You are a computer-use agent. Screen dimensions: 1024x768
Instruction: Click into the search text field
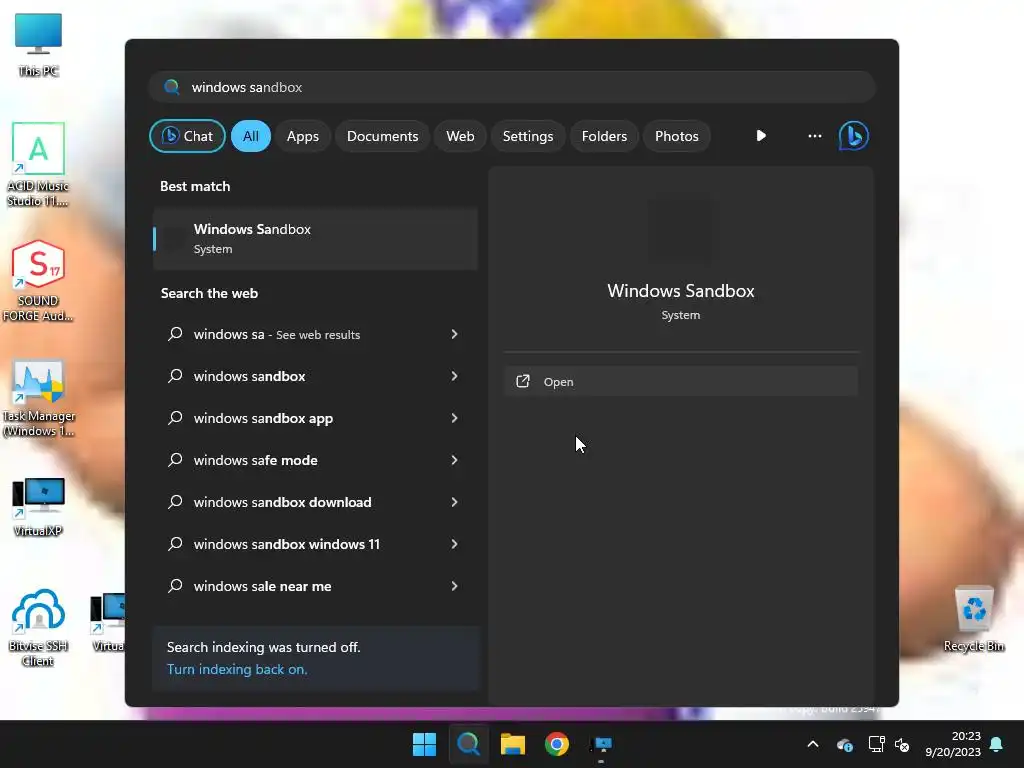pos(513,87)
